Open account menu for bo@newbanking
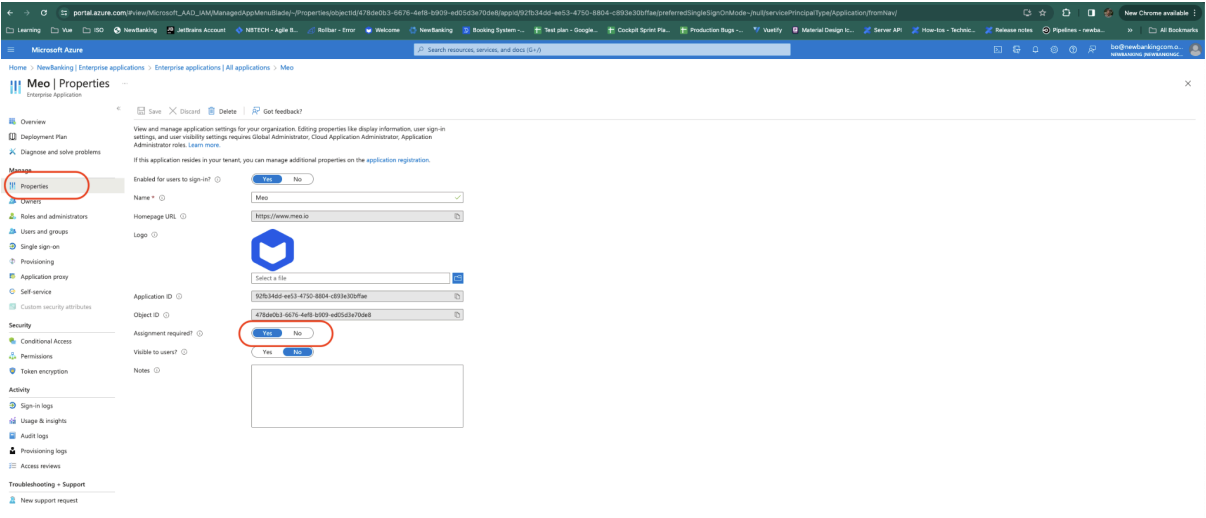Screen dimensions: 1206x518 point(1155,49)
